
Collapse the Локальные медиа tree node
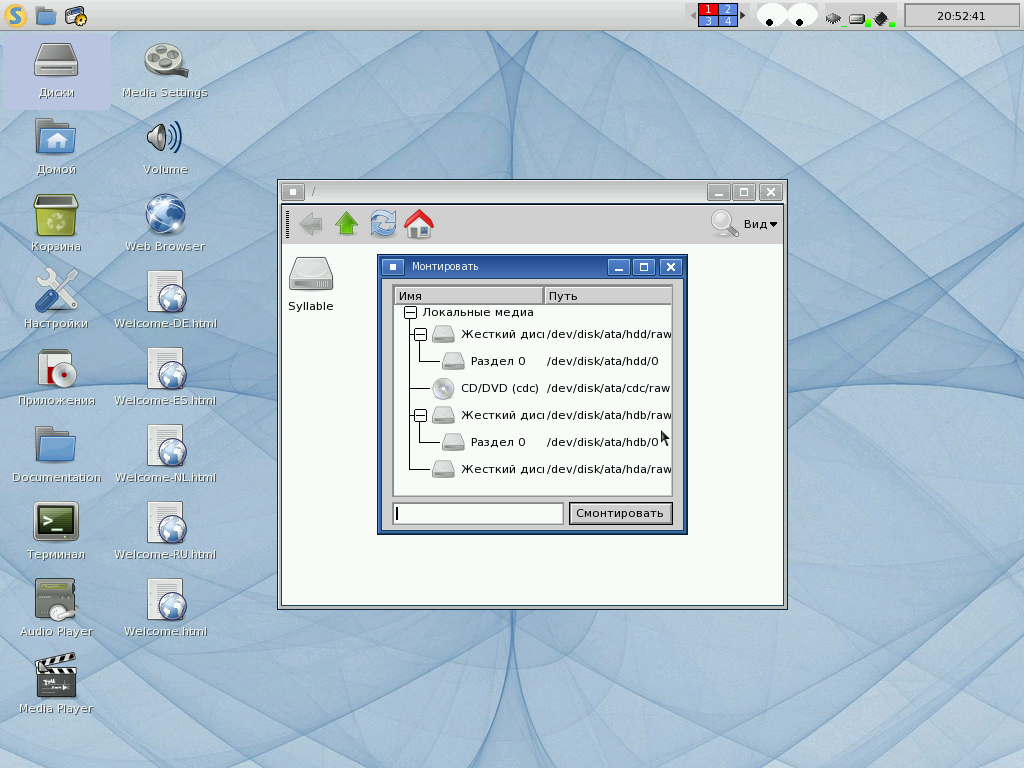[410, 313]
